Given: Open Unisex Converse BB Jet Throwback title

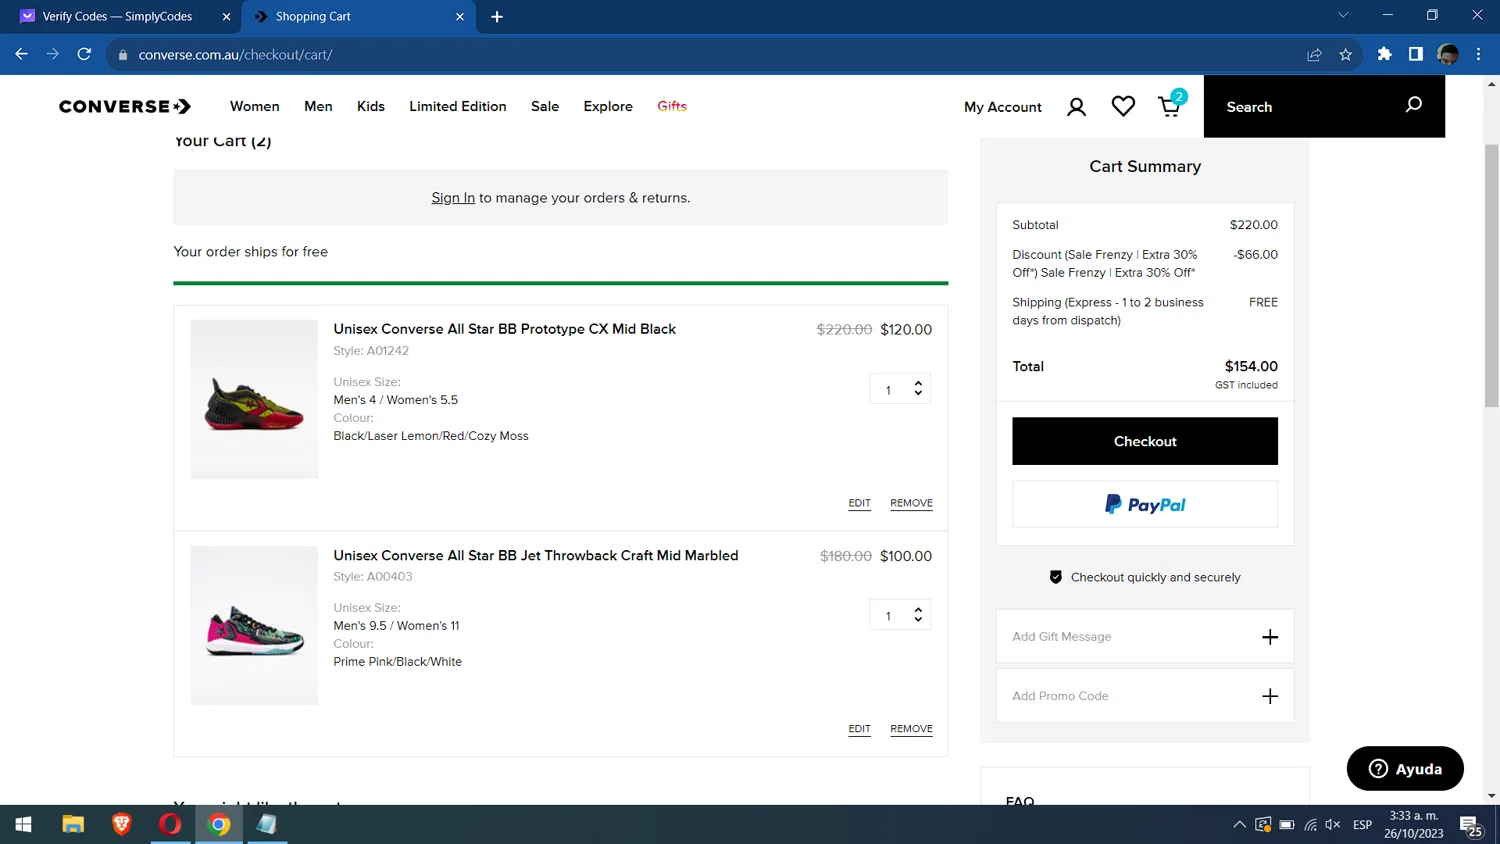Looking at the screenshot, I should coord(536,555).
